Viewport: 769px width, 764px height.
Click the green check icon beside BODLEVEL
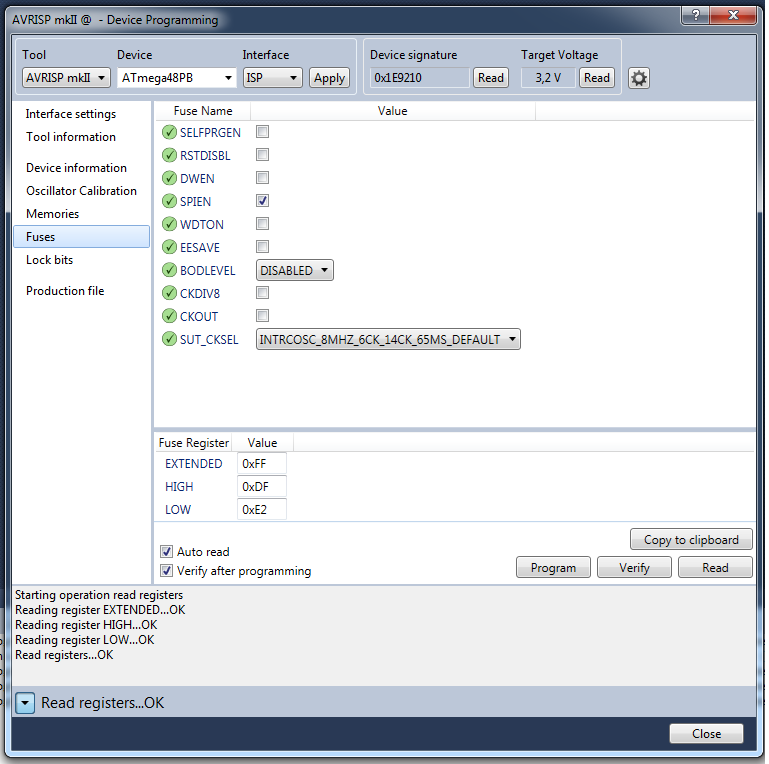(169, 270)
